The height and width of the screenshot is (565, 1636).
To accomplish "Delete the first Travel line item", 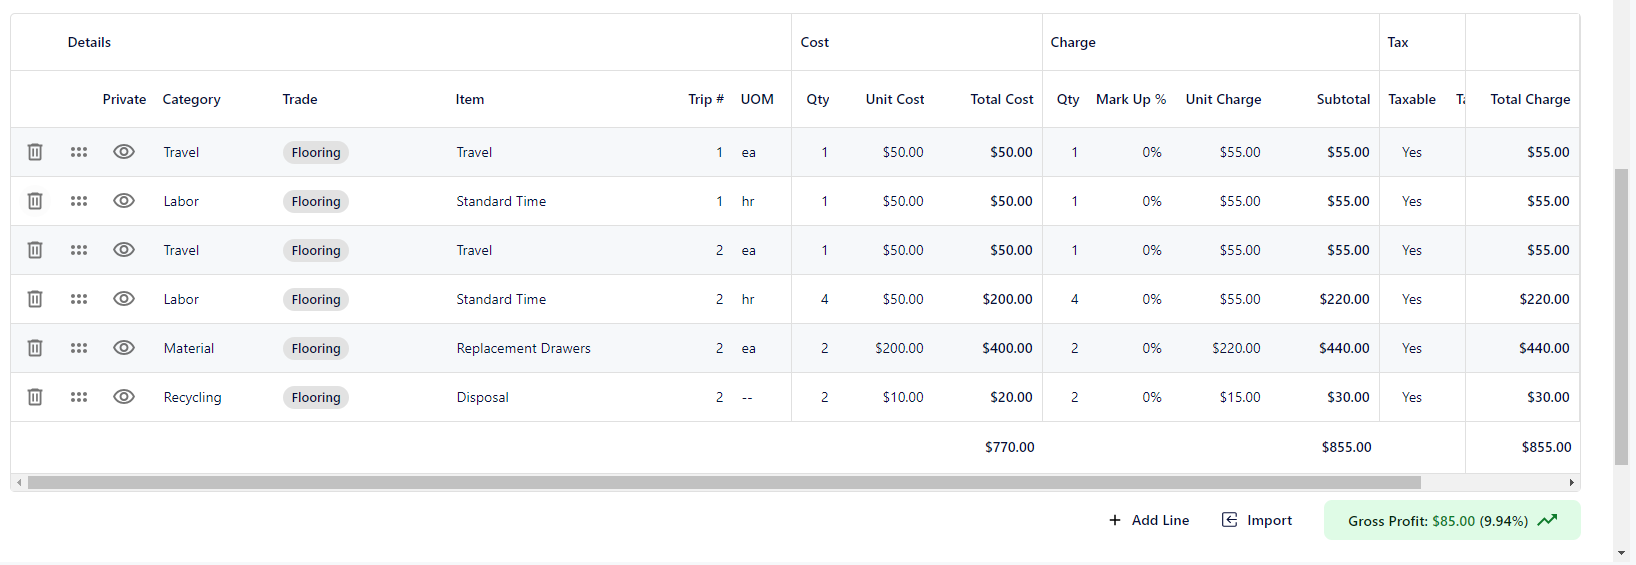I will 35,152.
